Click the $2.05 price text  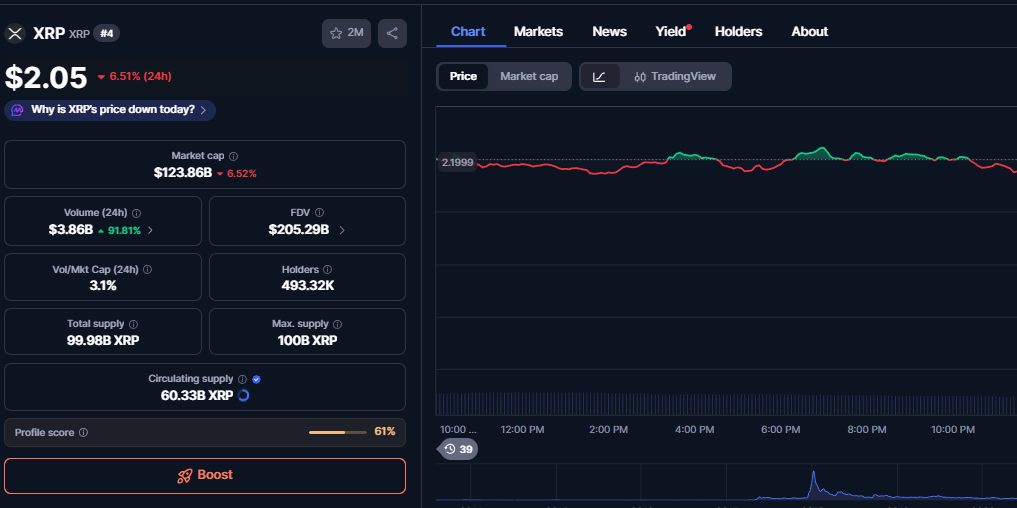pyautogui.click(x=46, y=78)
